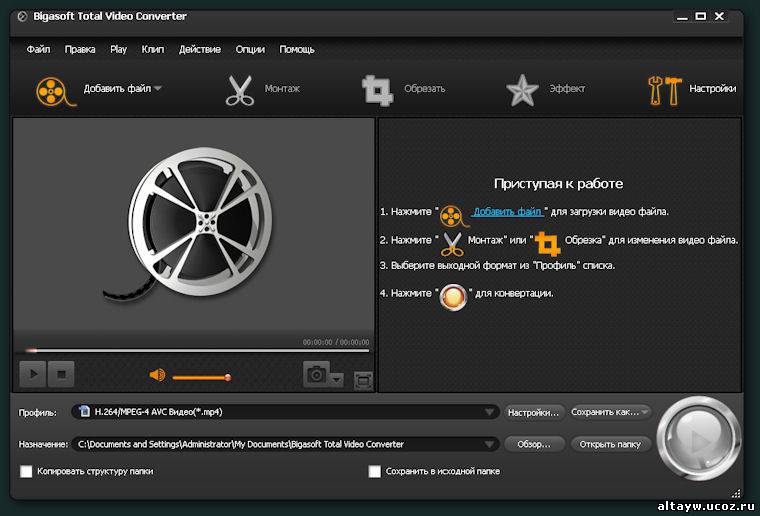
Task: Open the Правка menu
Action: point(80,49)
